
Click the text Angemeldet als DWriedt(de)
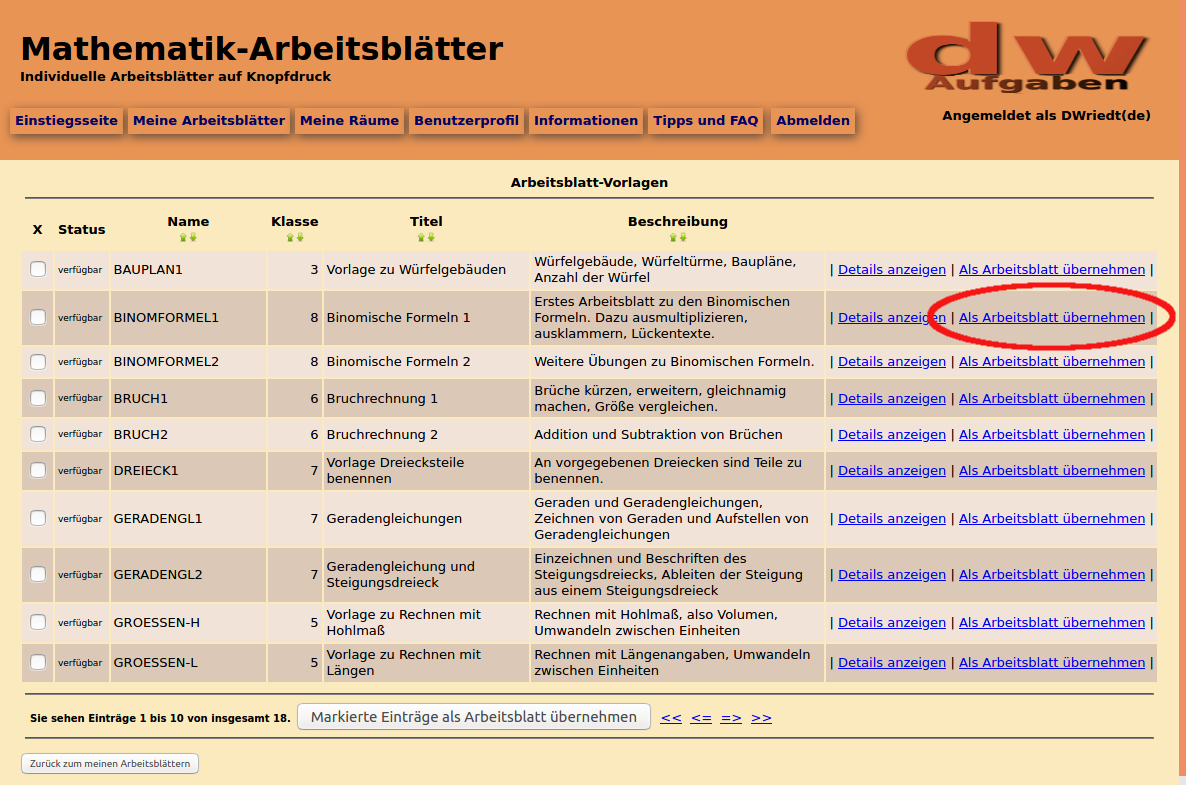tap(1046, 116)
